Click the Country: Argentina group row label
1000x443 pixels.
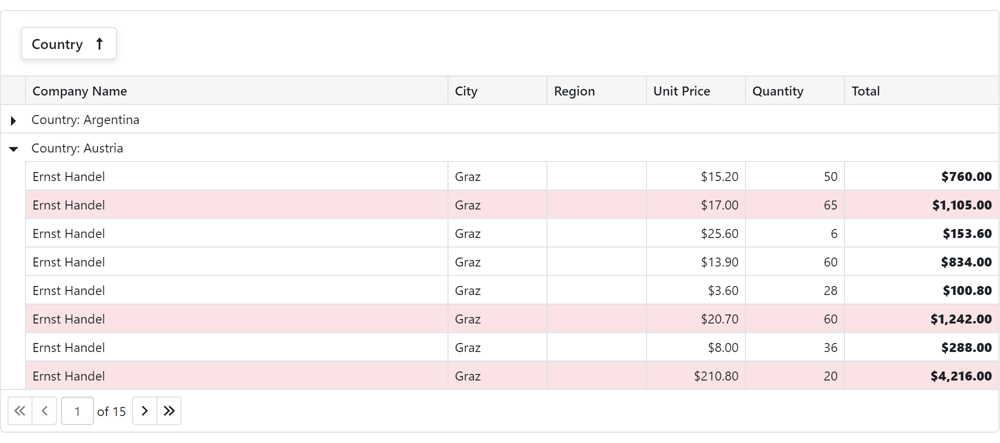point(86,120)
